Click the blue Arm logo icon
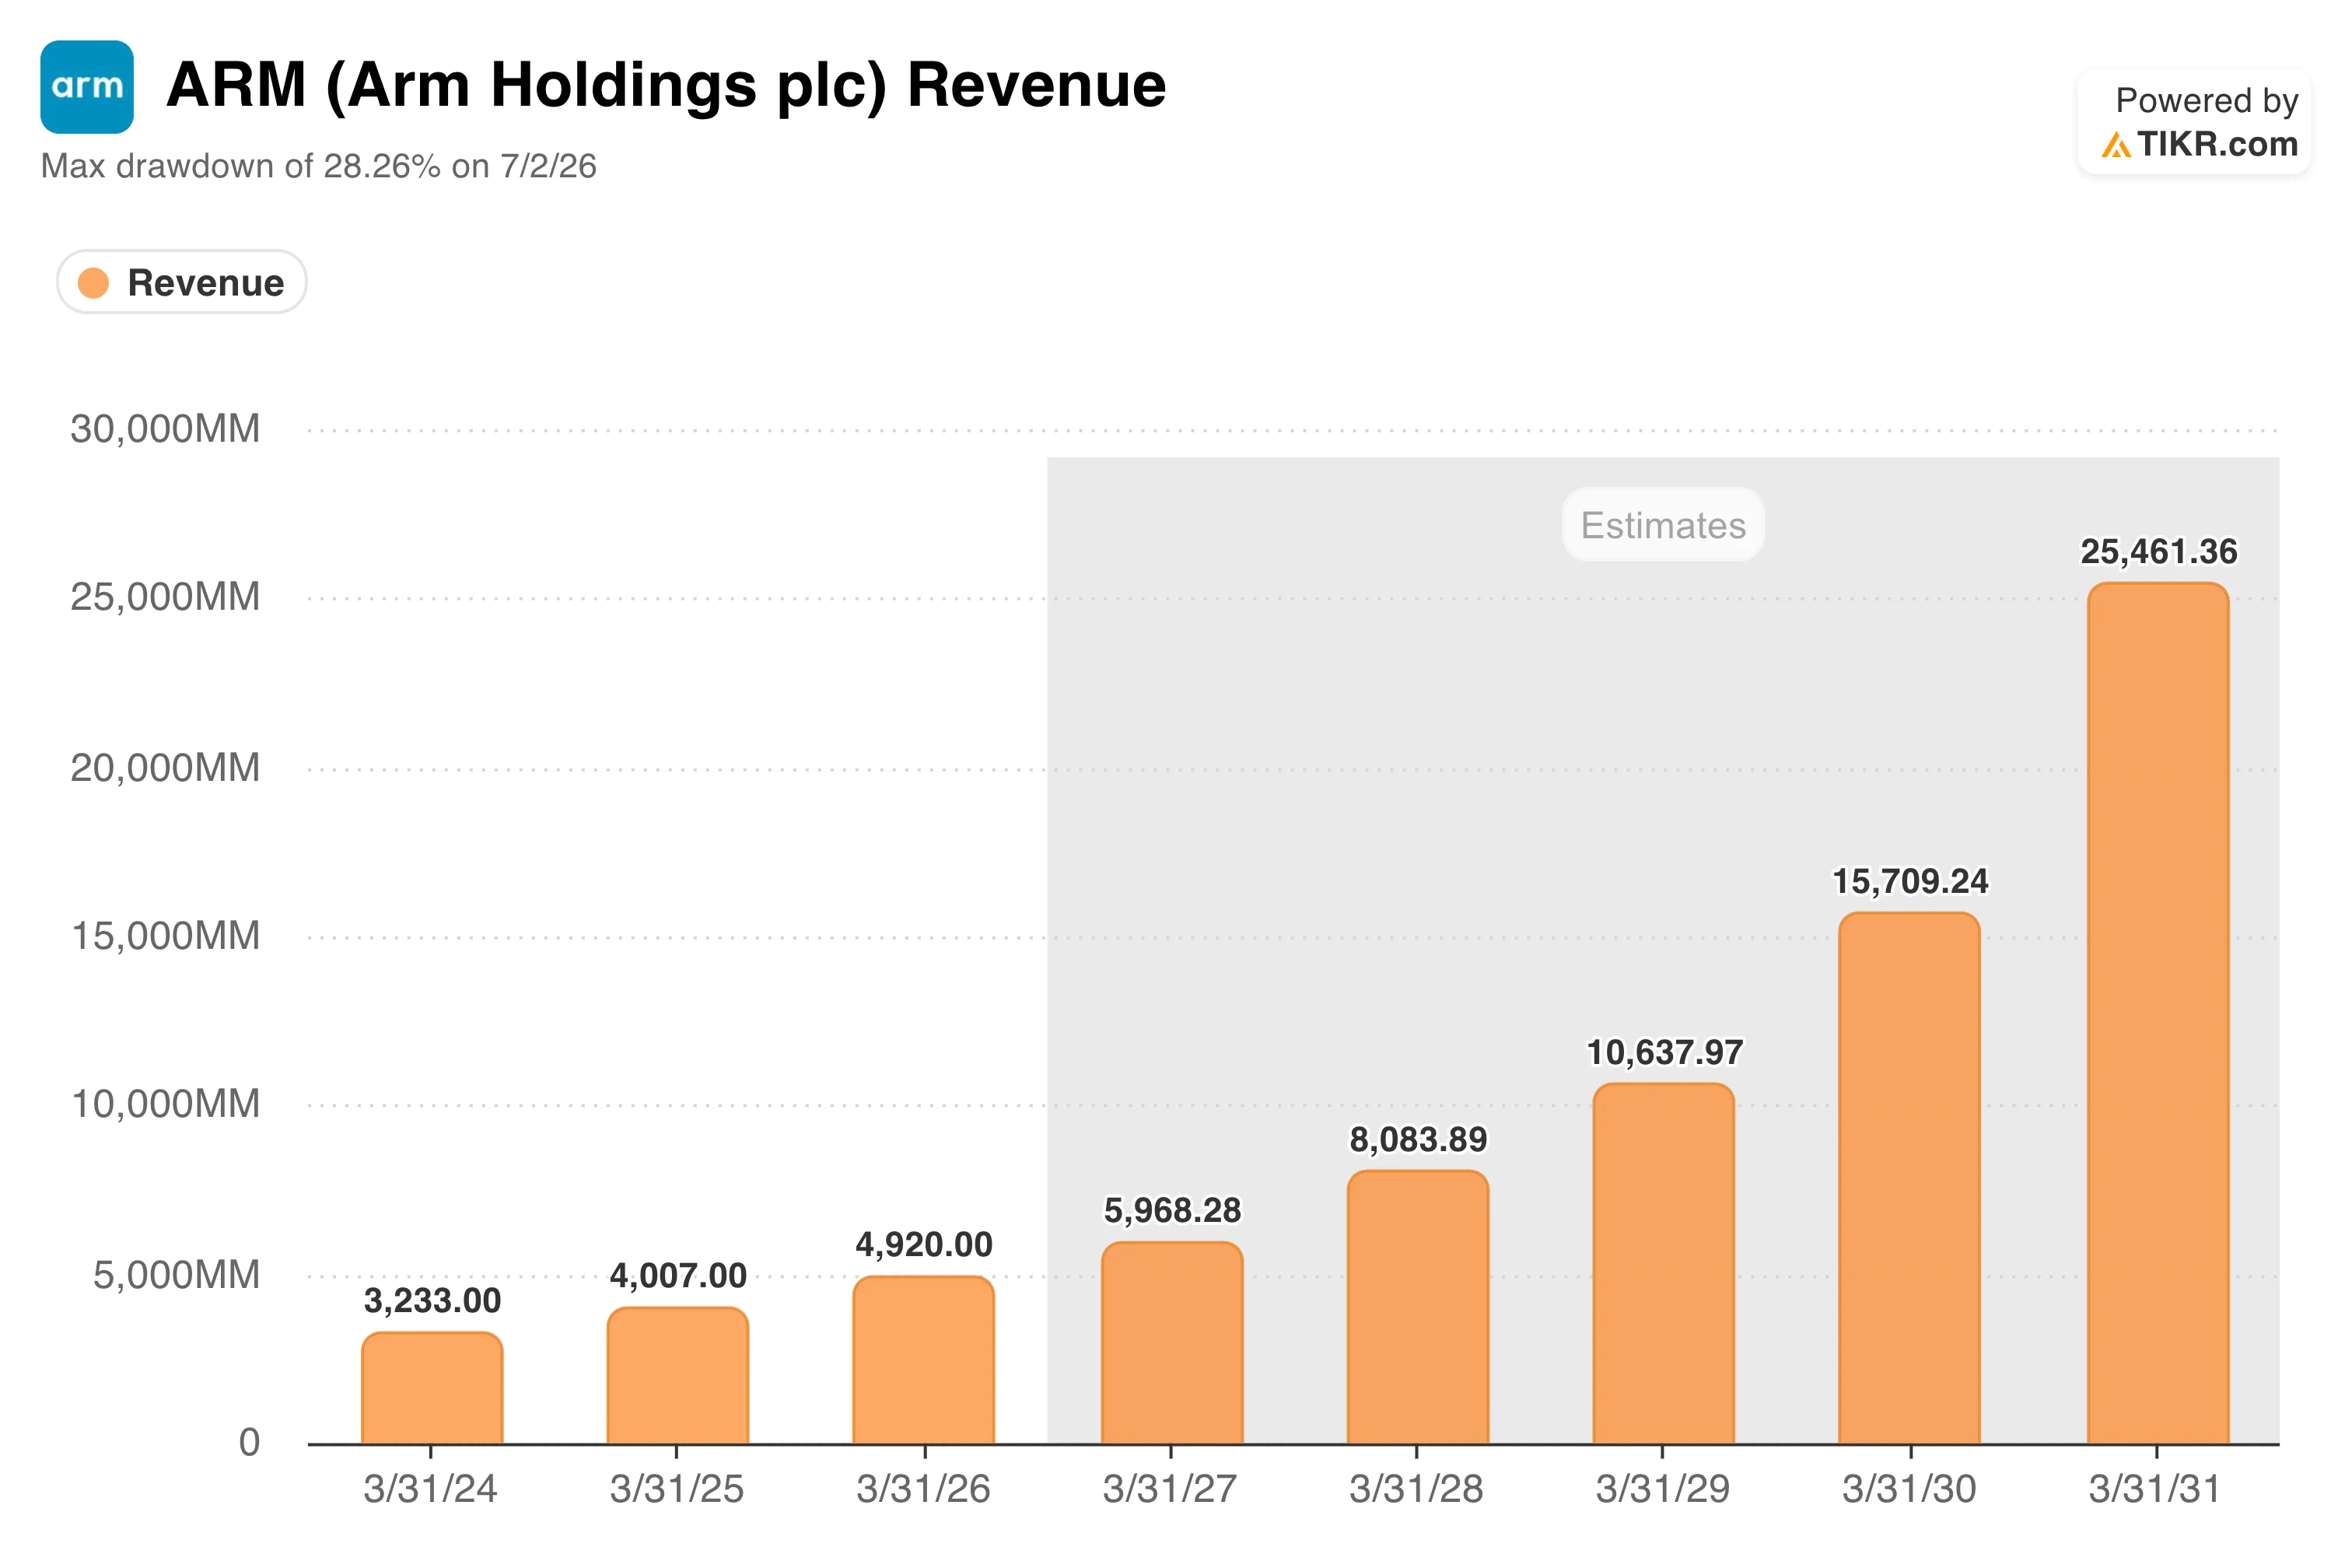The image size is (2352, 1568). [87, 87]
